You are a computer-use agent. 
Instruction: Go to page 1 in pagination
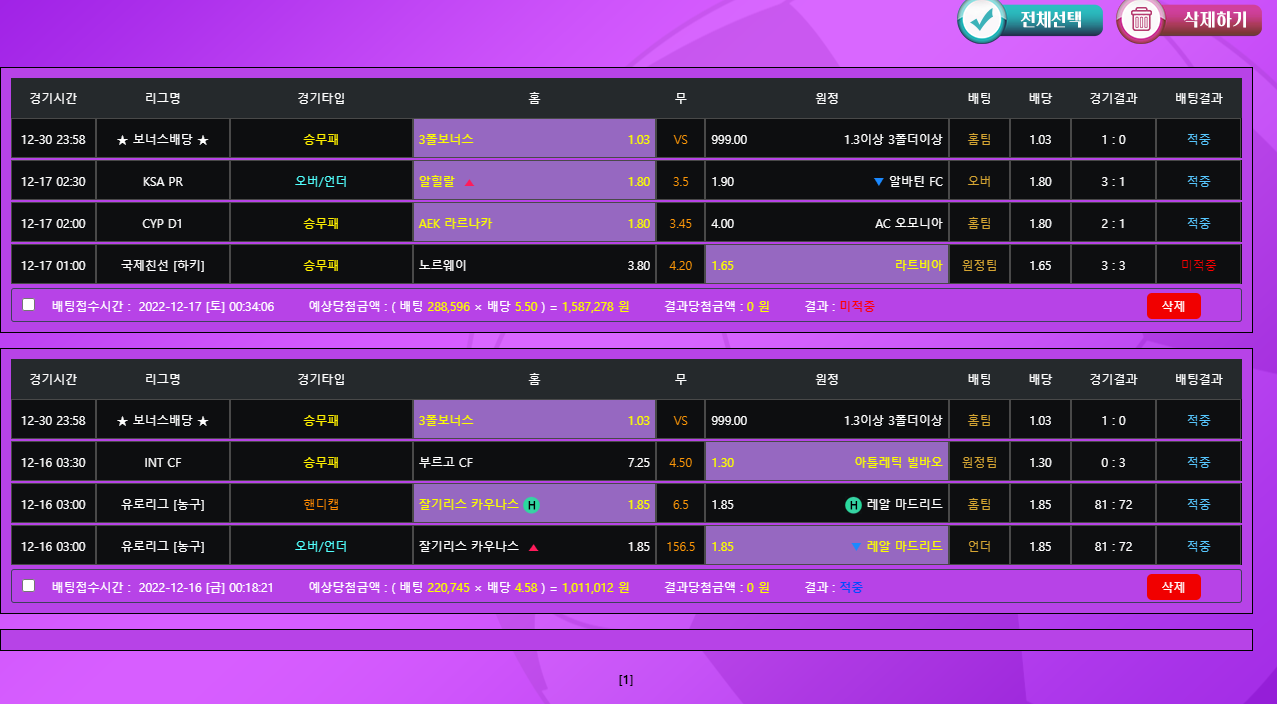(626, 680)
